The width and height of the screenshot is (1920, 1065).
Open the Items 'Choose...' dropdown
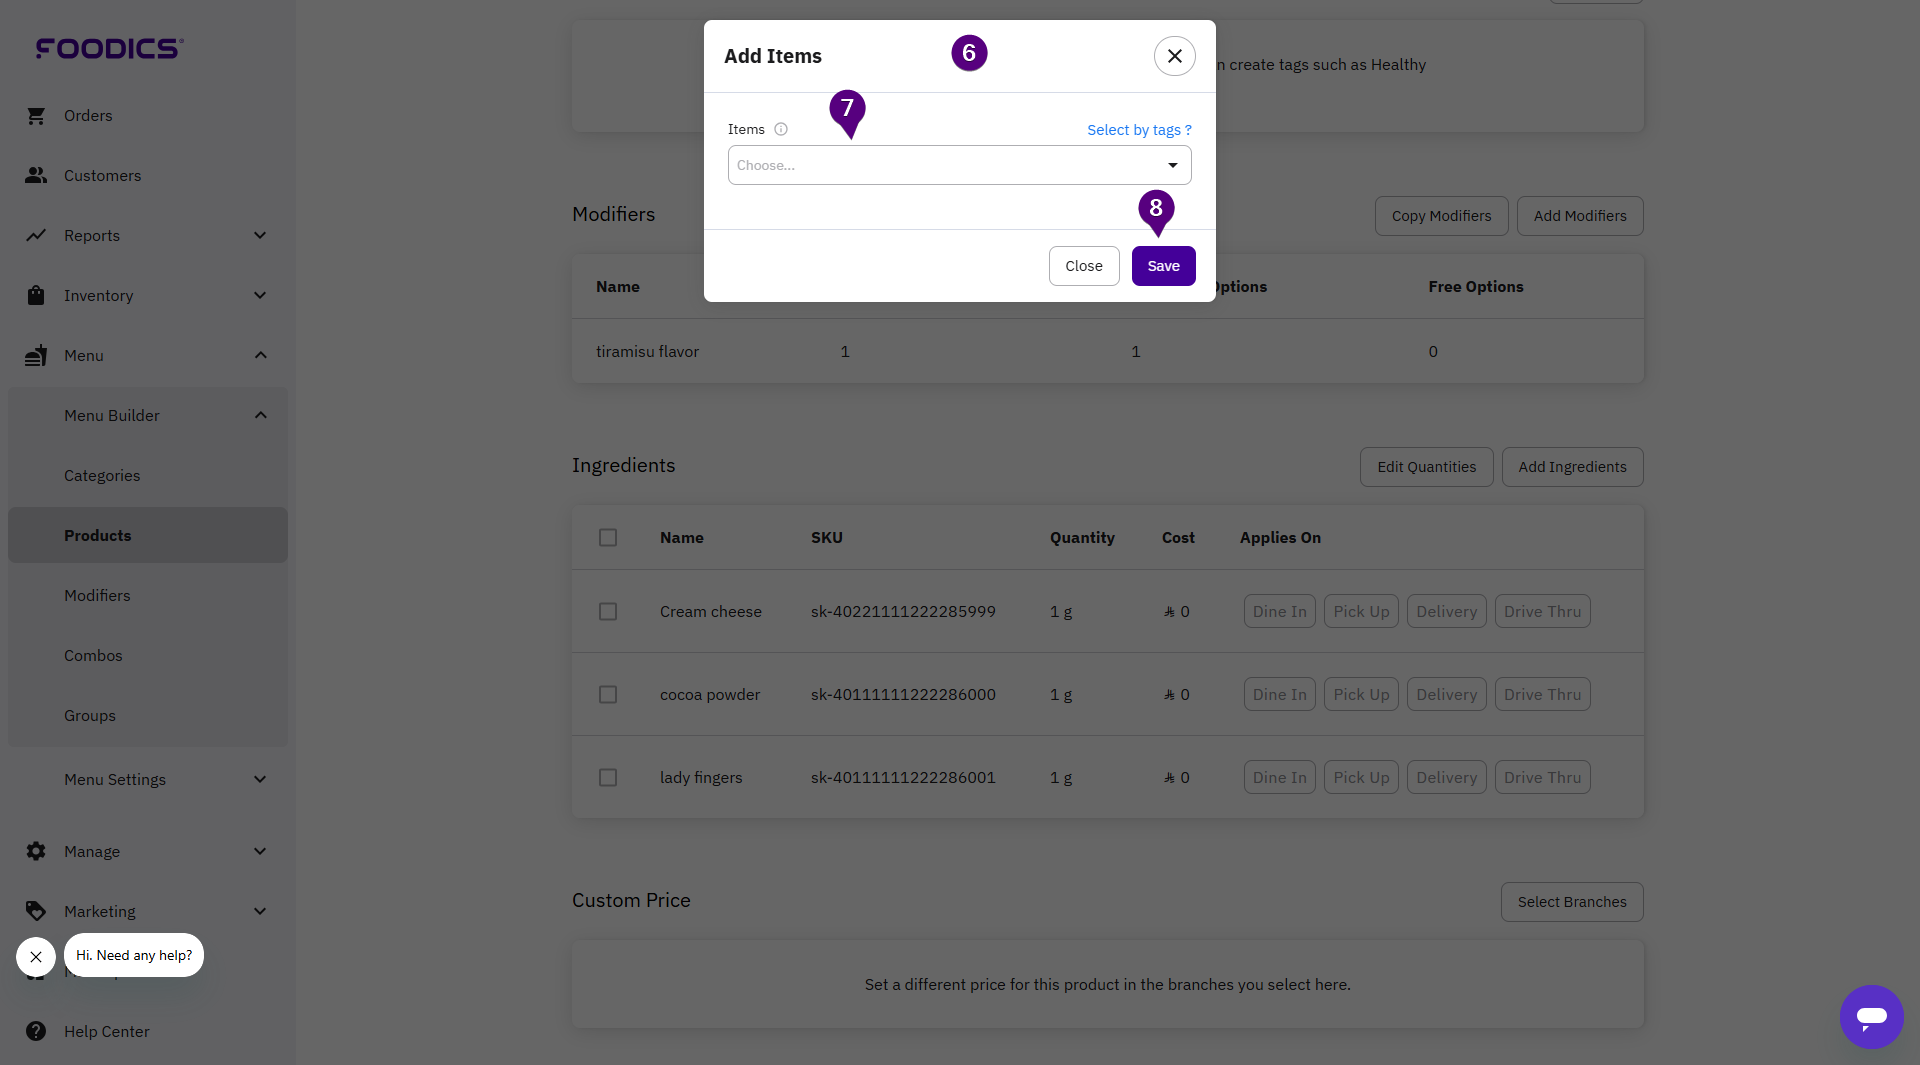pos(959,165)
